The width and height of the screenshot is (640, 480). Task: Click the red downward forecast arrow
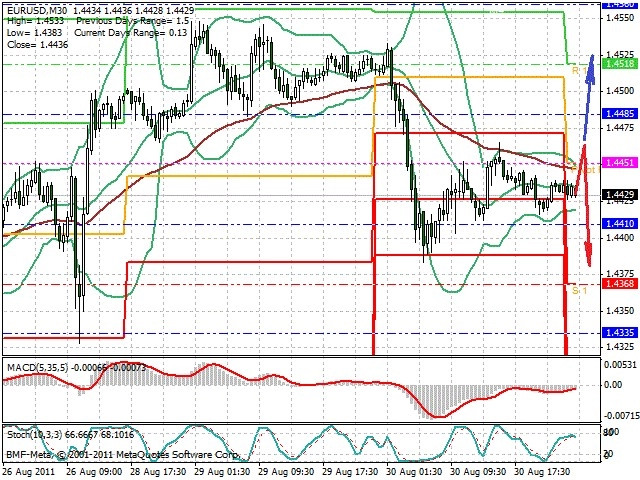click(584, 205)
